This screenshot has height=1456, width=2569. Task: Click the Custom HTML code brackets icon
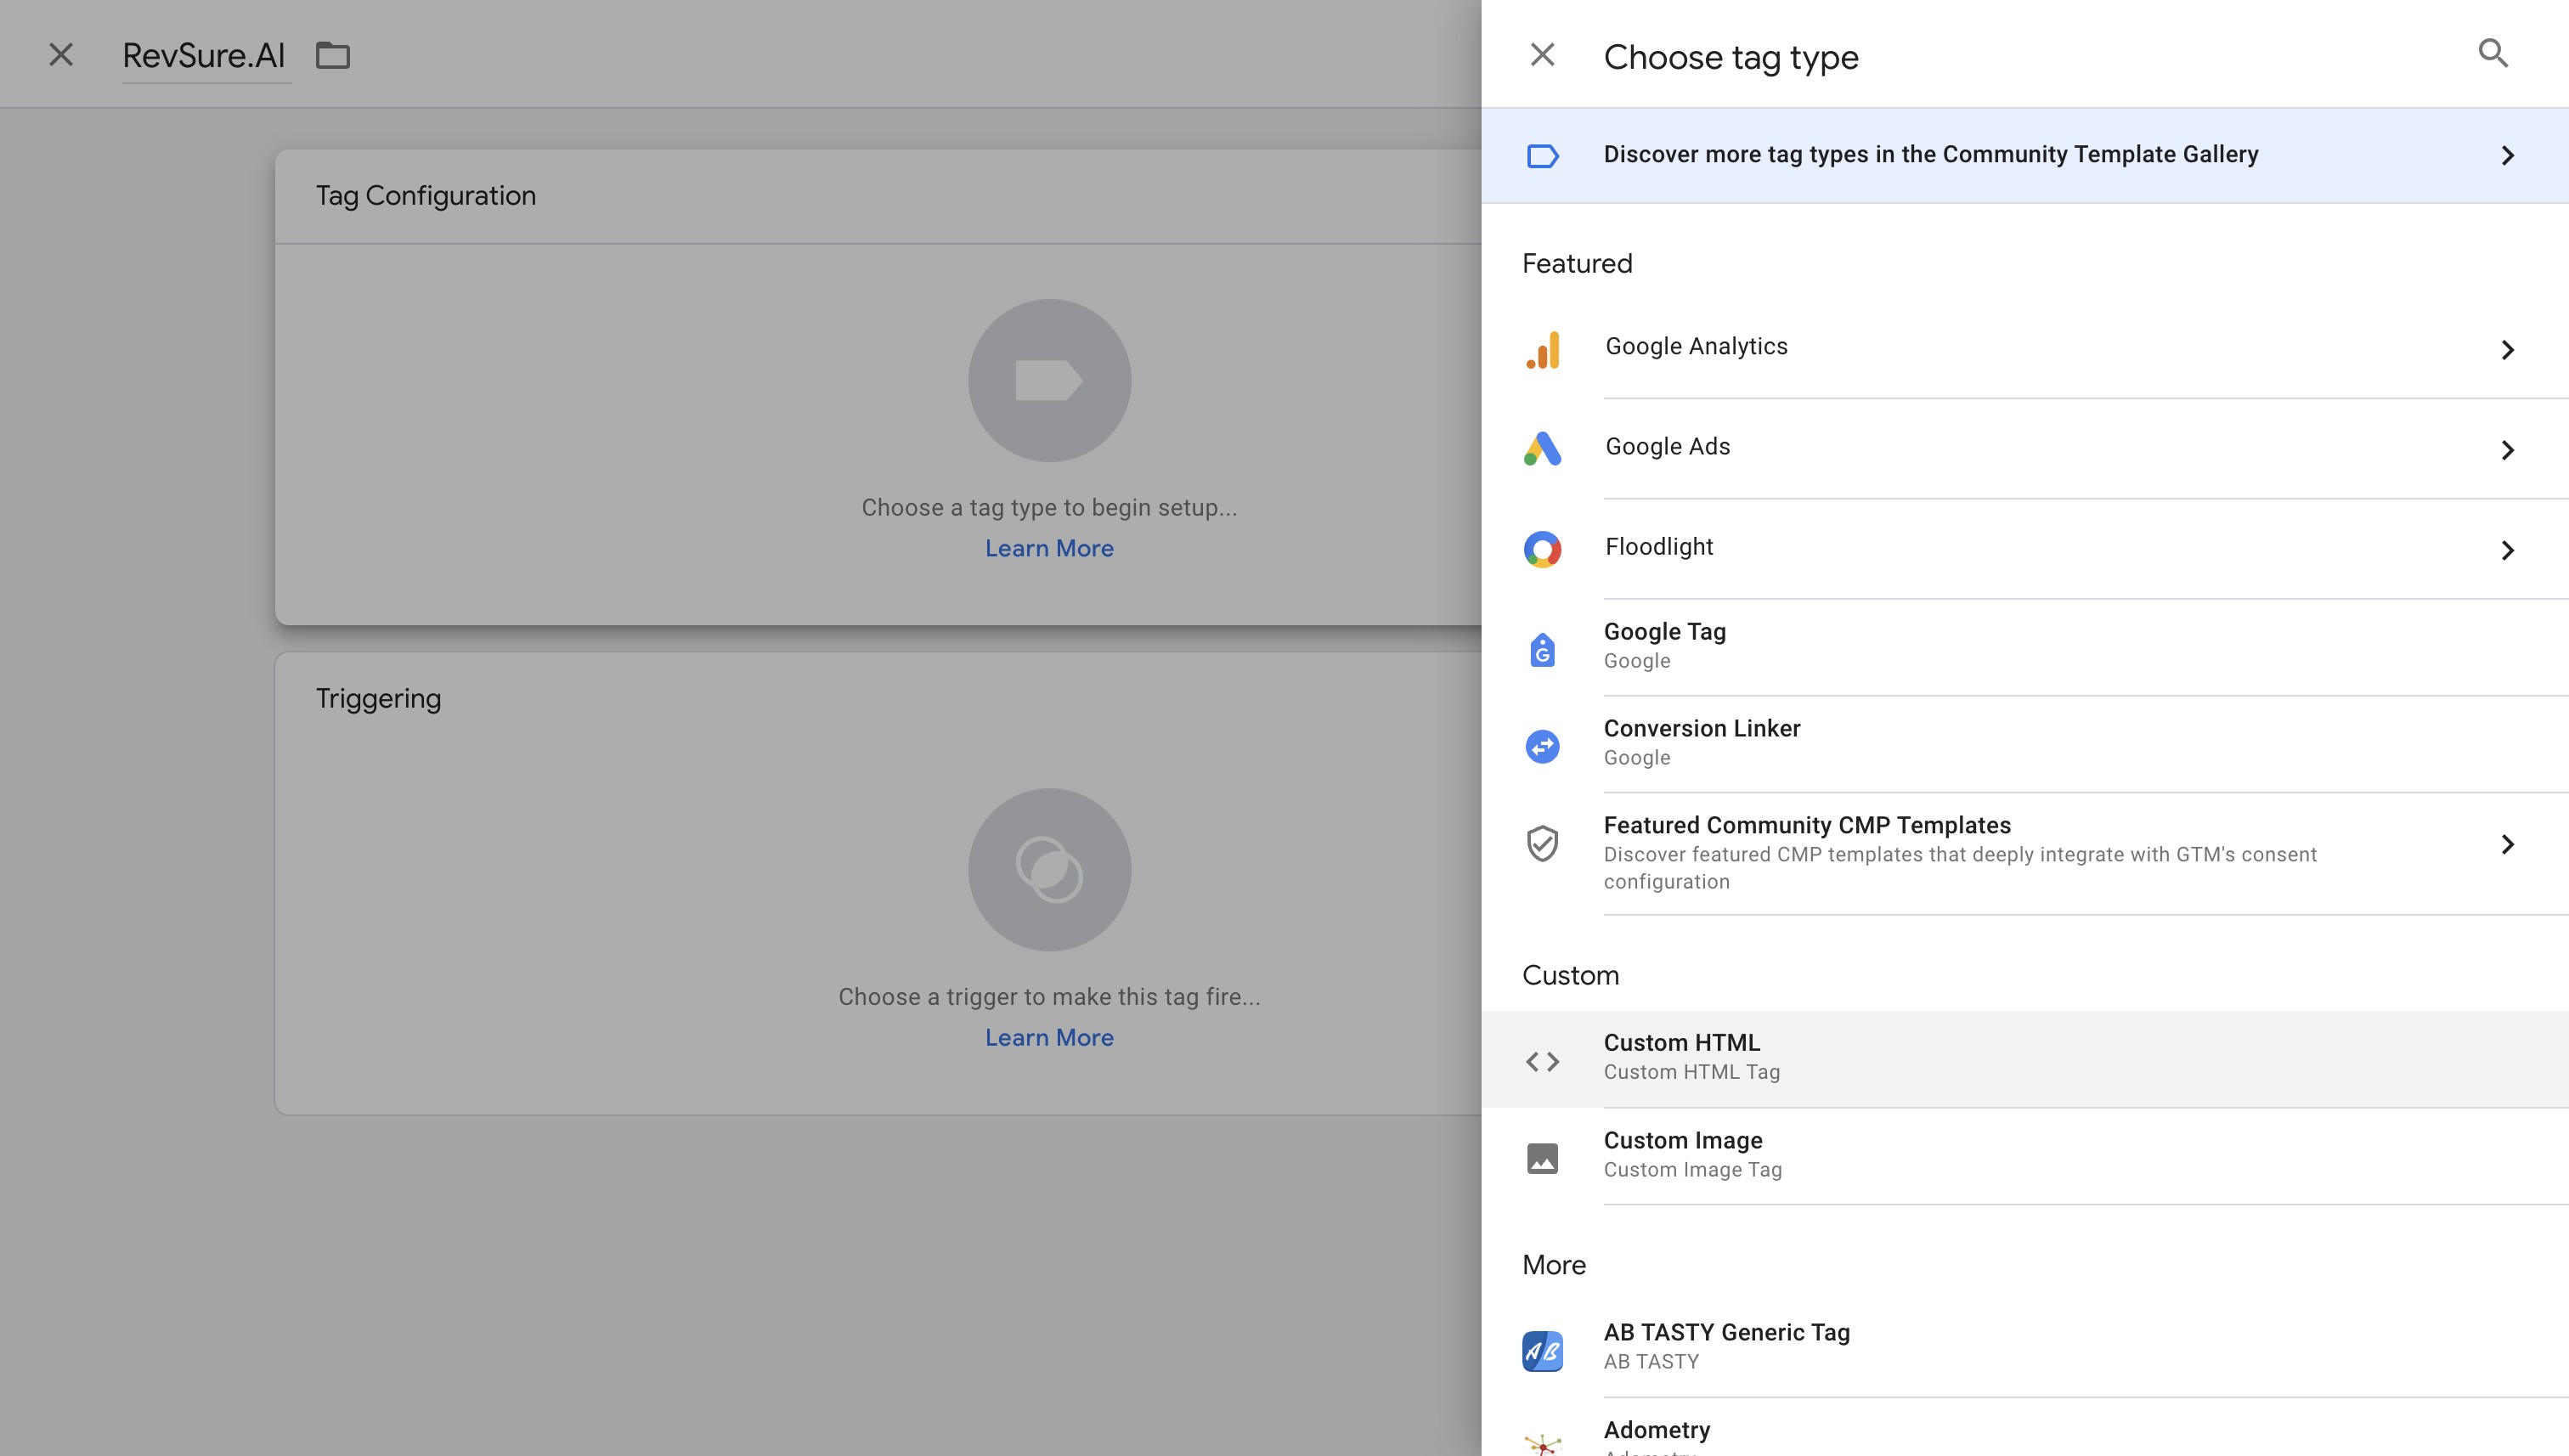point(1542,1061)
